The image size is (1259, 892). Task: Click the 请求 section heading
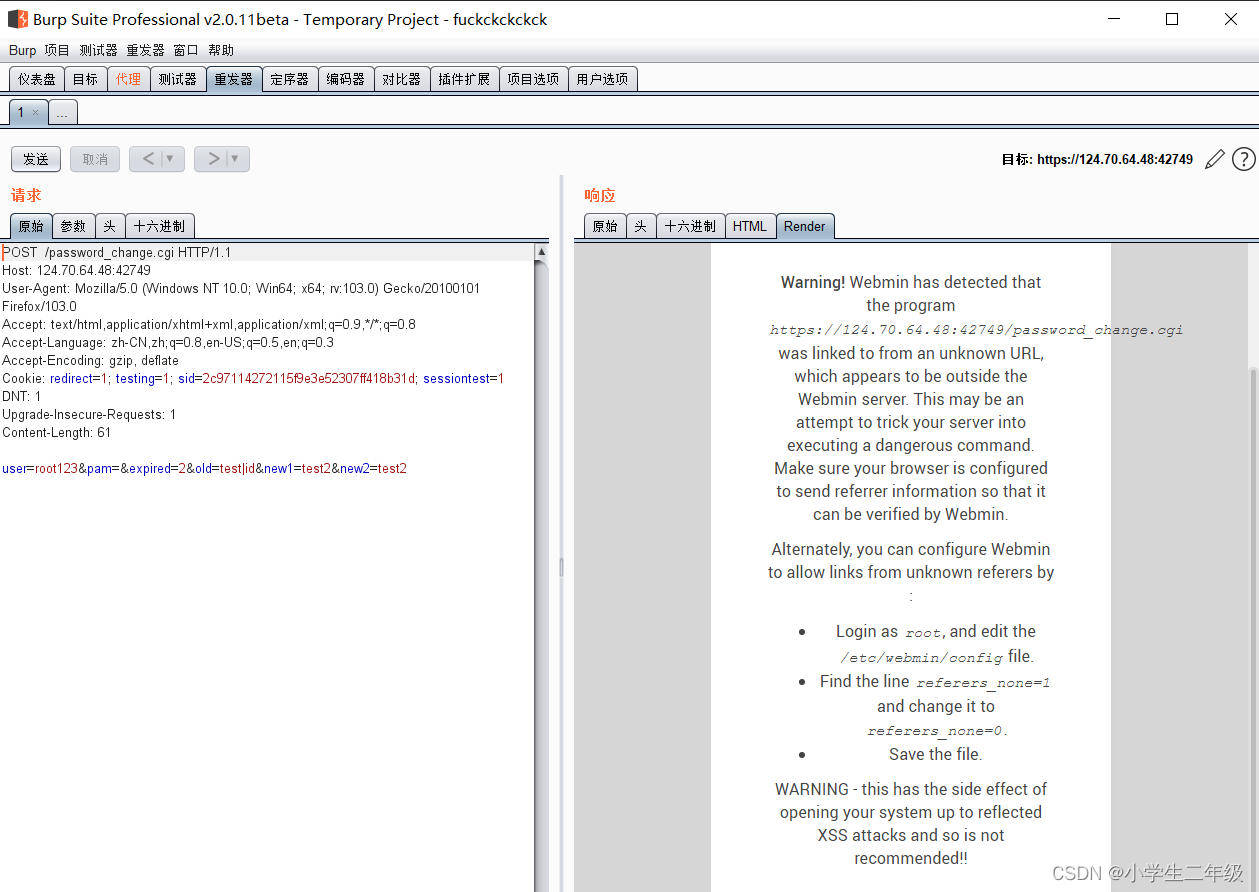pos(26,195)
